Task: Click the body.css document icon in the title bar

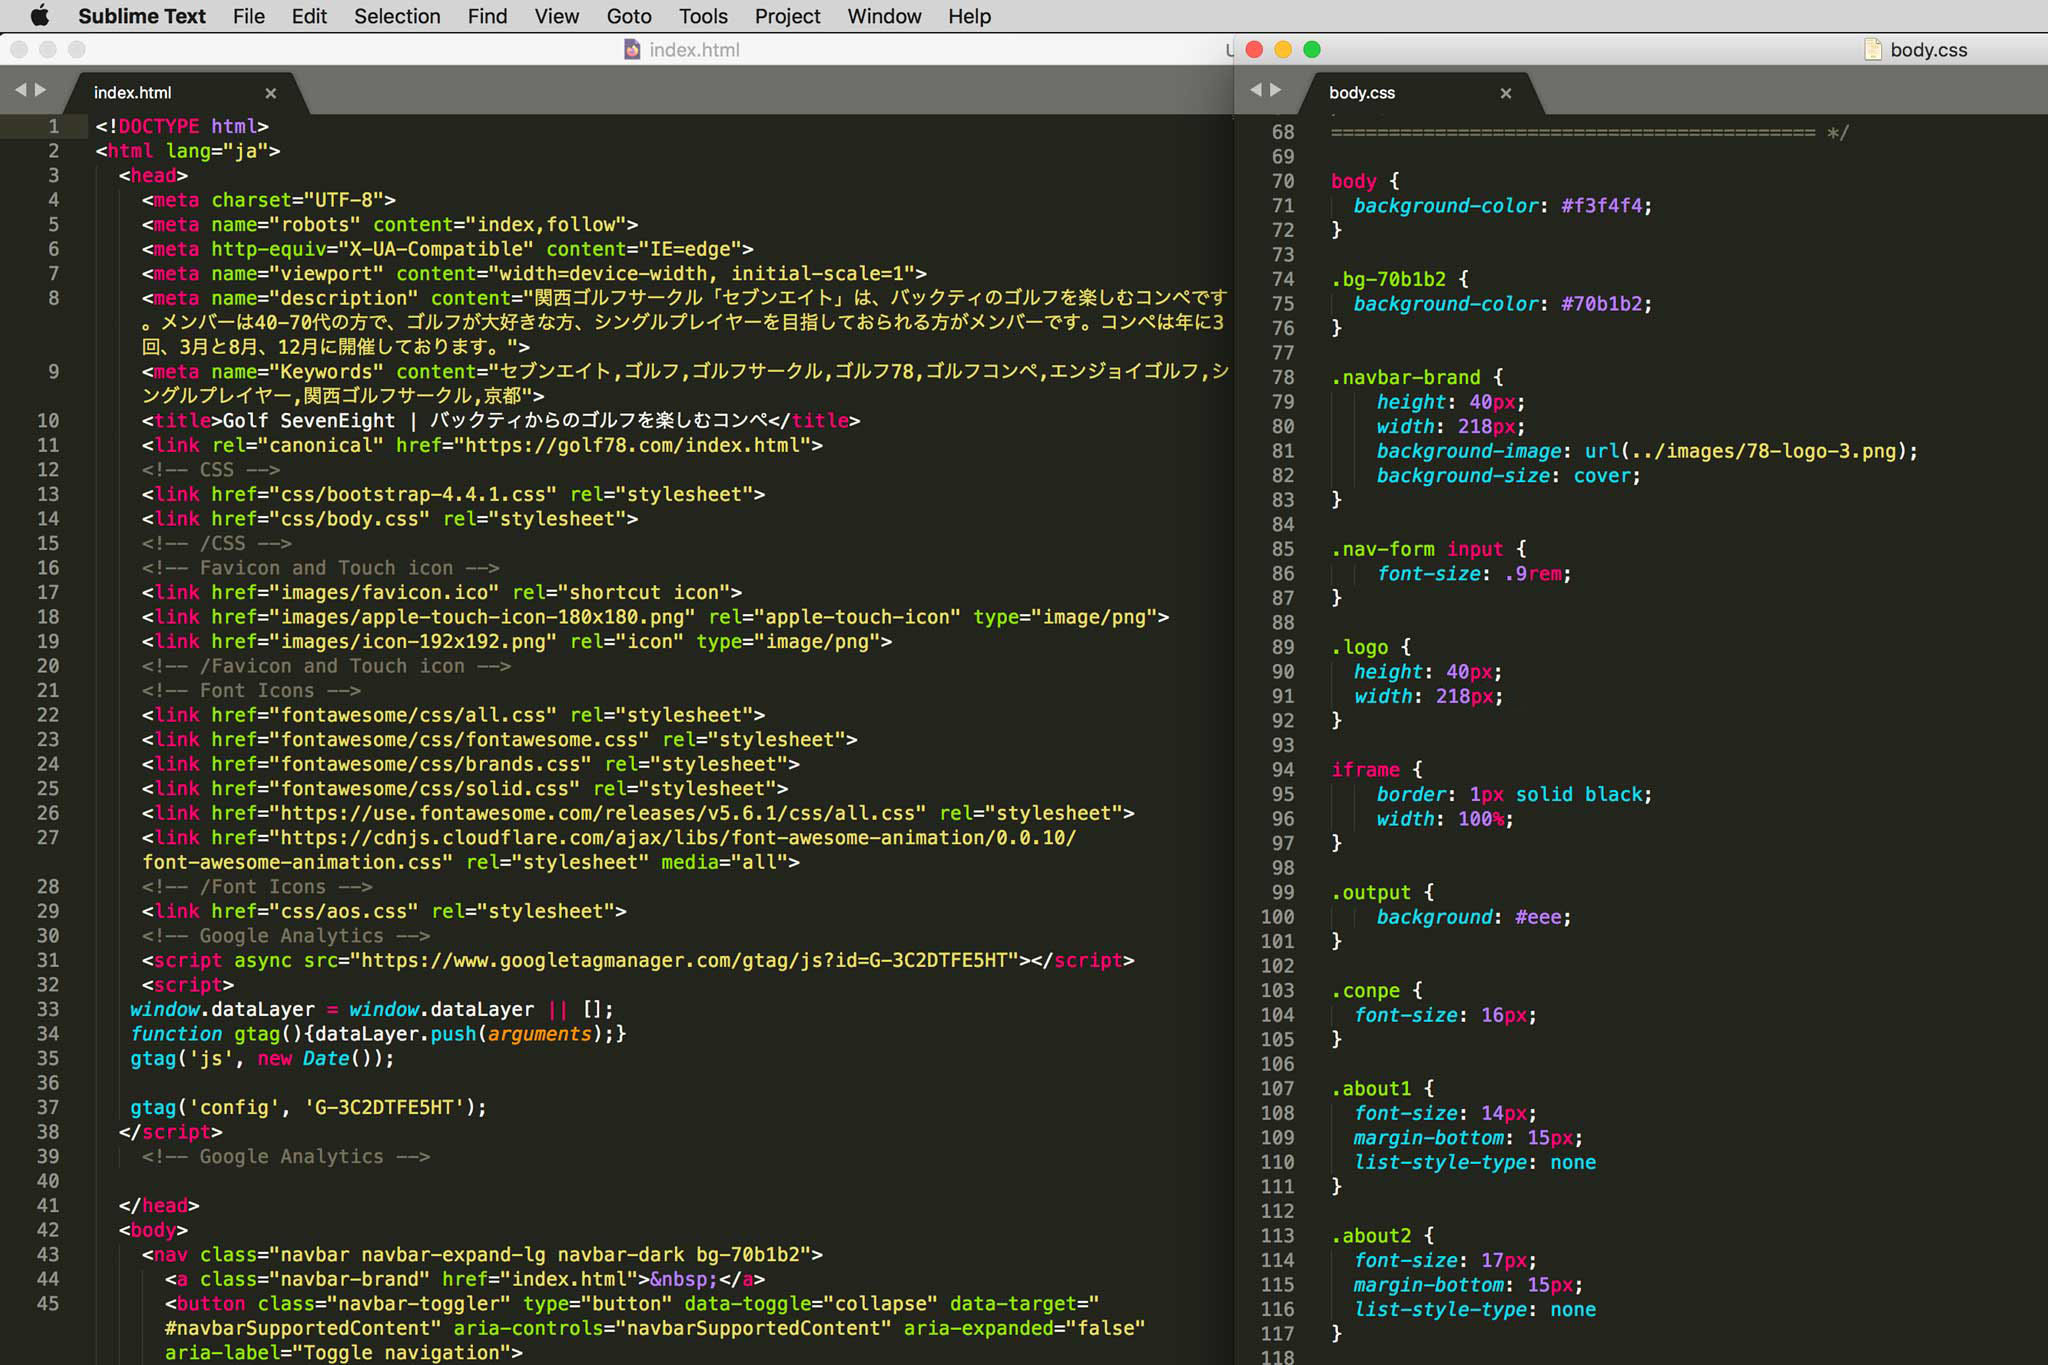Action: (x=1873, y=49)
